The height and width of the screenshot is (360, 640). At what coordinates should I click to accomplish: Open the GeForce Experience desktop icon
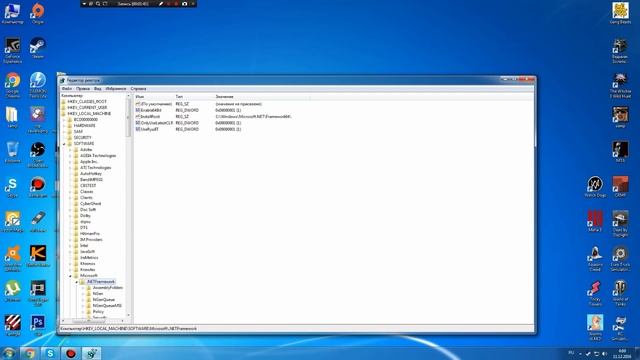(12, 50)
